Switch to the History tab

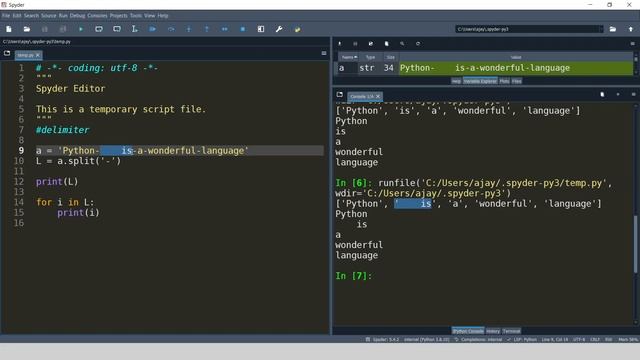tap(493, 331)
